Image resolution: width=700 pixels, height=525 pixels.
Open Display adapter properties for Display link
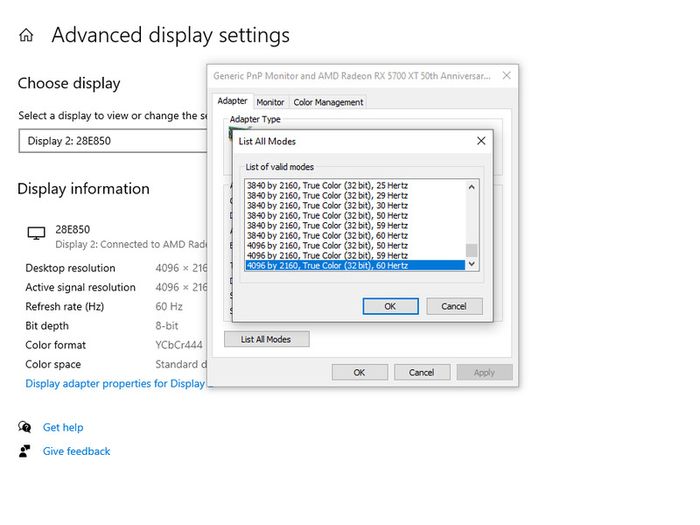point(115,383)
